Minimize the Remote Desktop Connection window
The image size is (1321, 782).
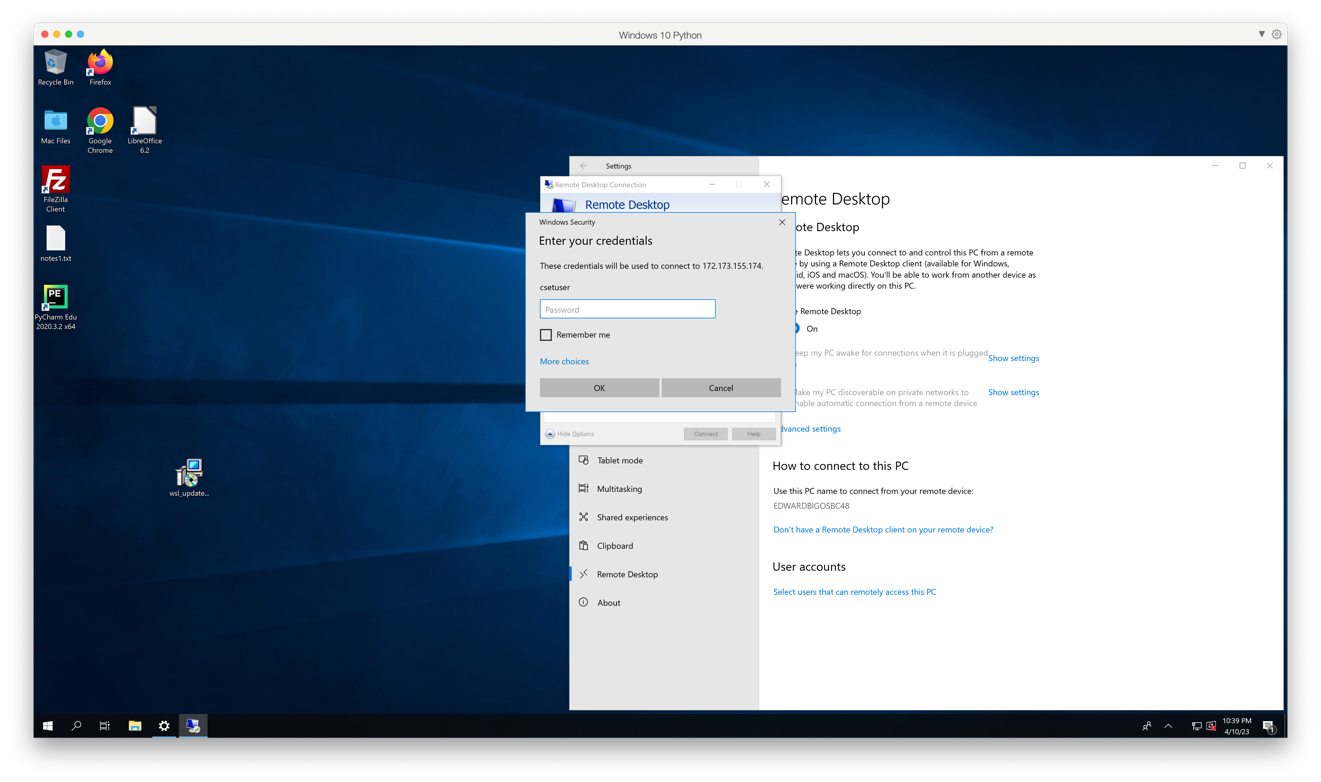712,184
